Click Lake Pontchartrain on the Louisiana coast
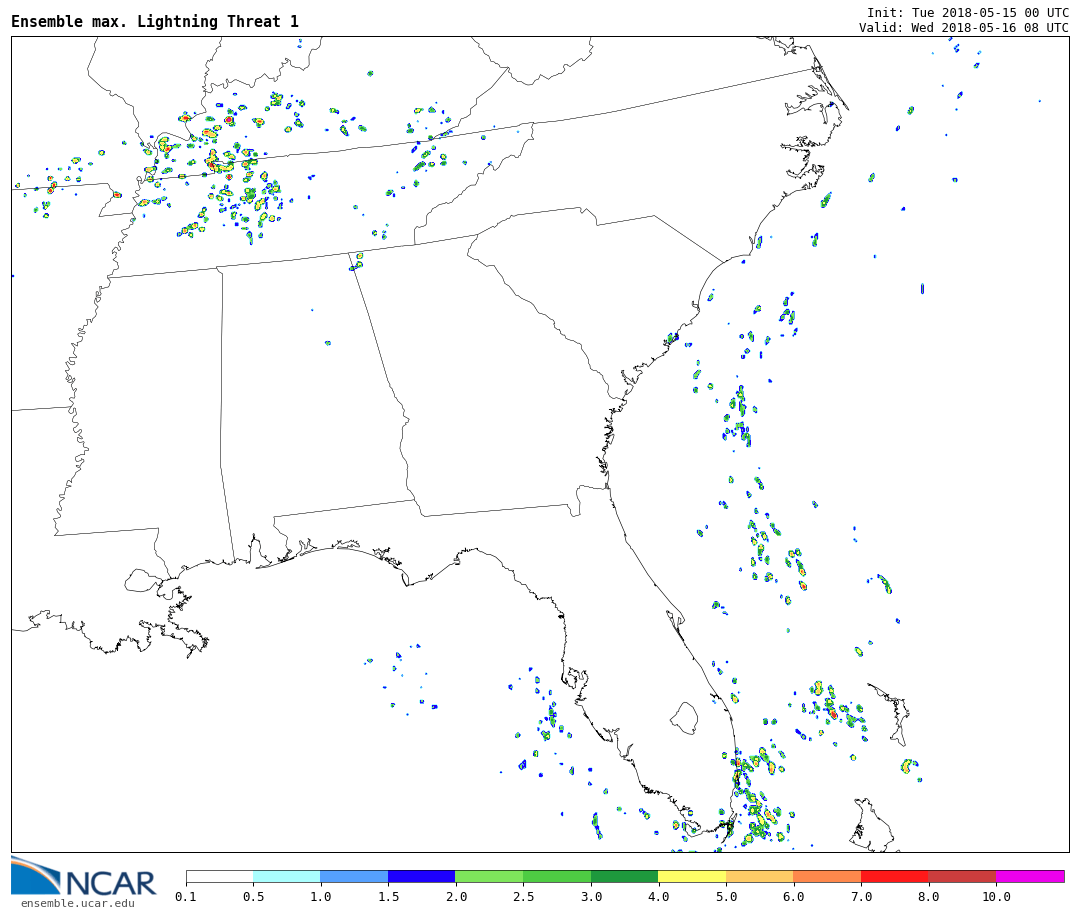This screenshot has height=915, width=1080. pos(141,580)
